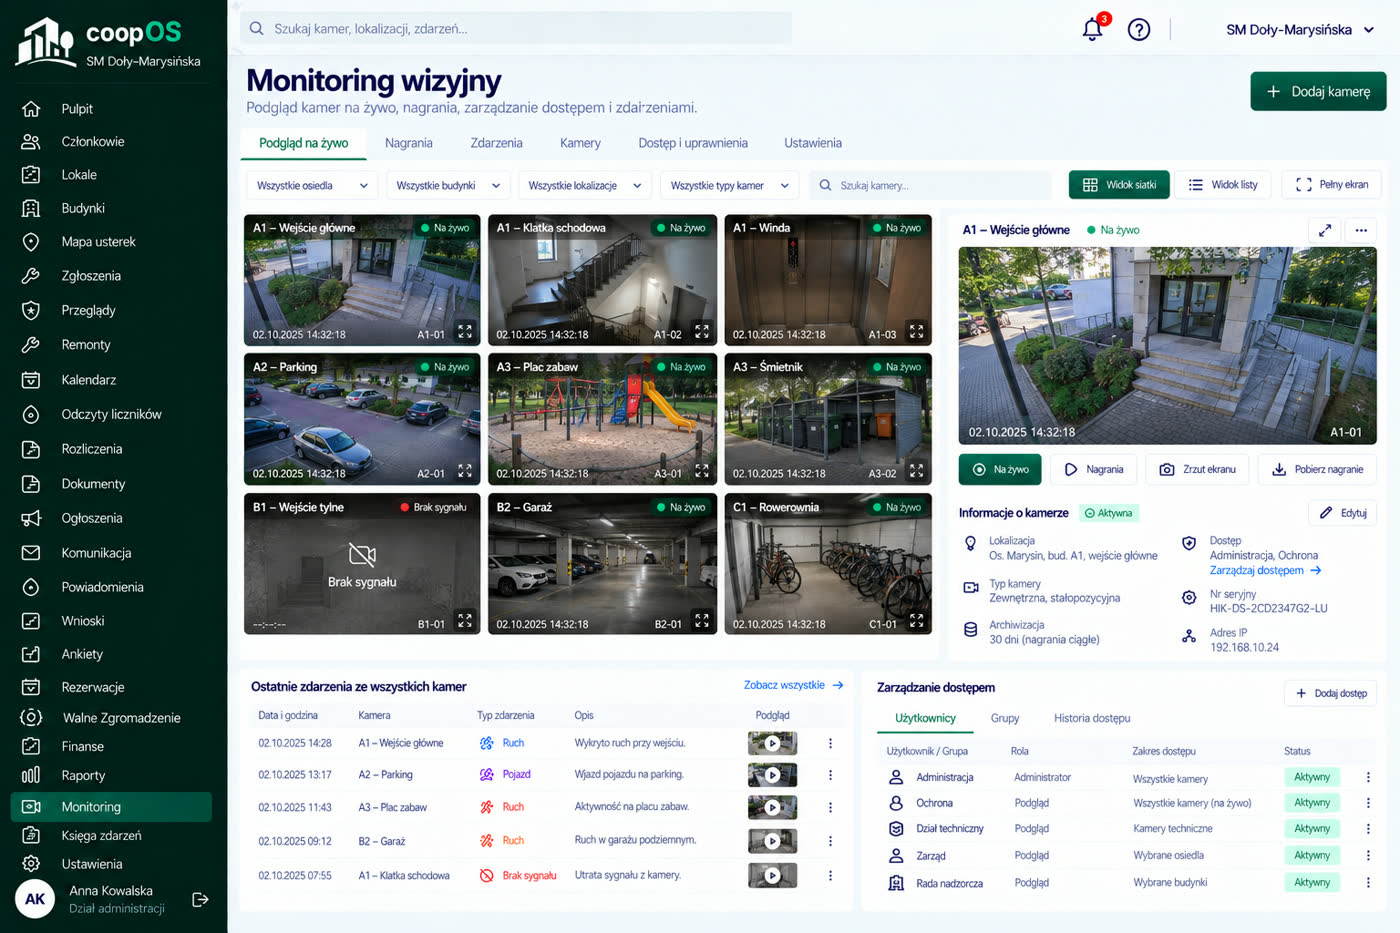Open row menu for A1 – Klatka schodowa event
The image size is (1400, 933).
(830, 876)
